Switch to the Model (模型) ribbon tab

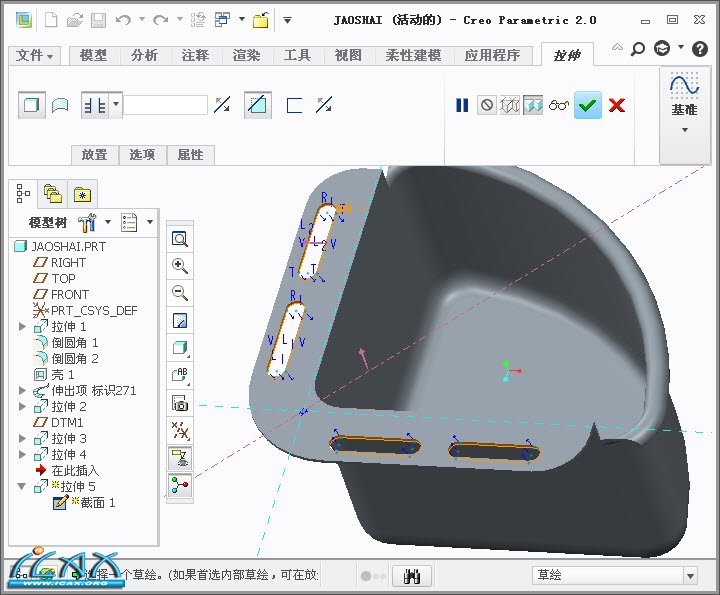tap(93, 56)
